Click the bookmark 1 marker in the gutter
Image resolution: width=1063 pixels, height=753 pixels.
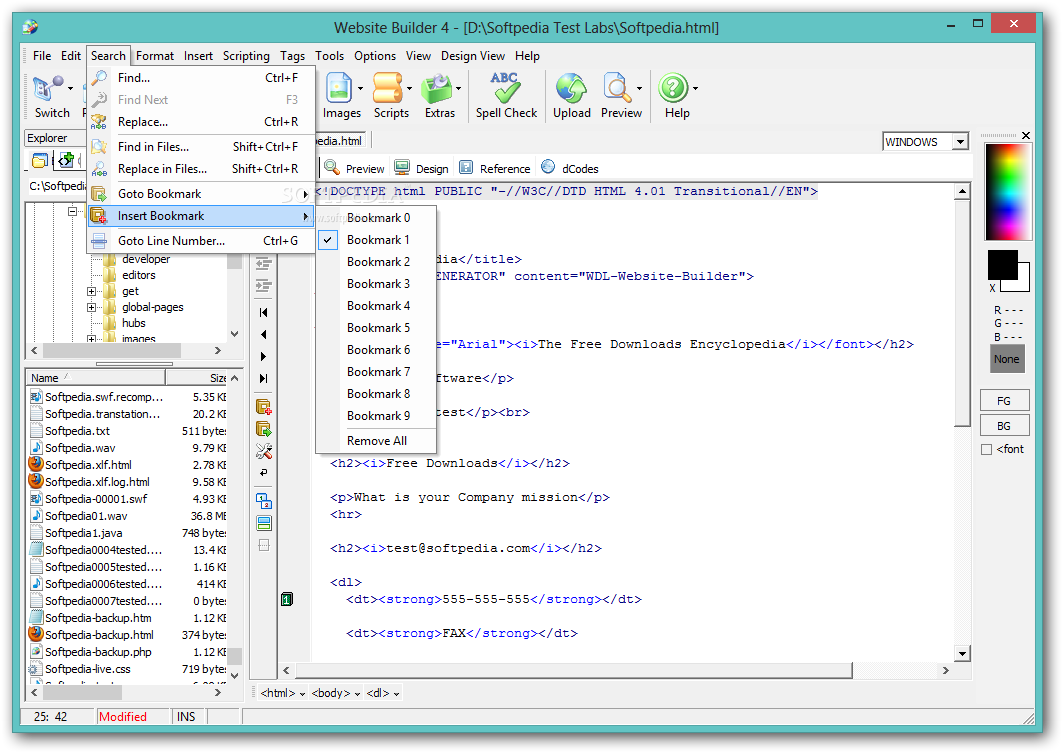tap(287, 599)
